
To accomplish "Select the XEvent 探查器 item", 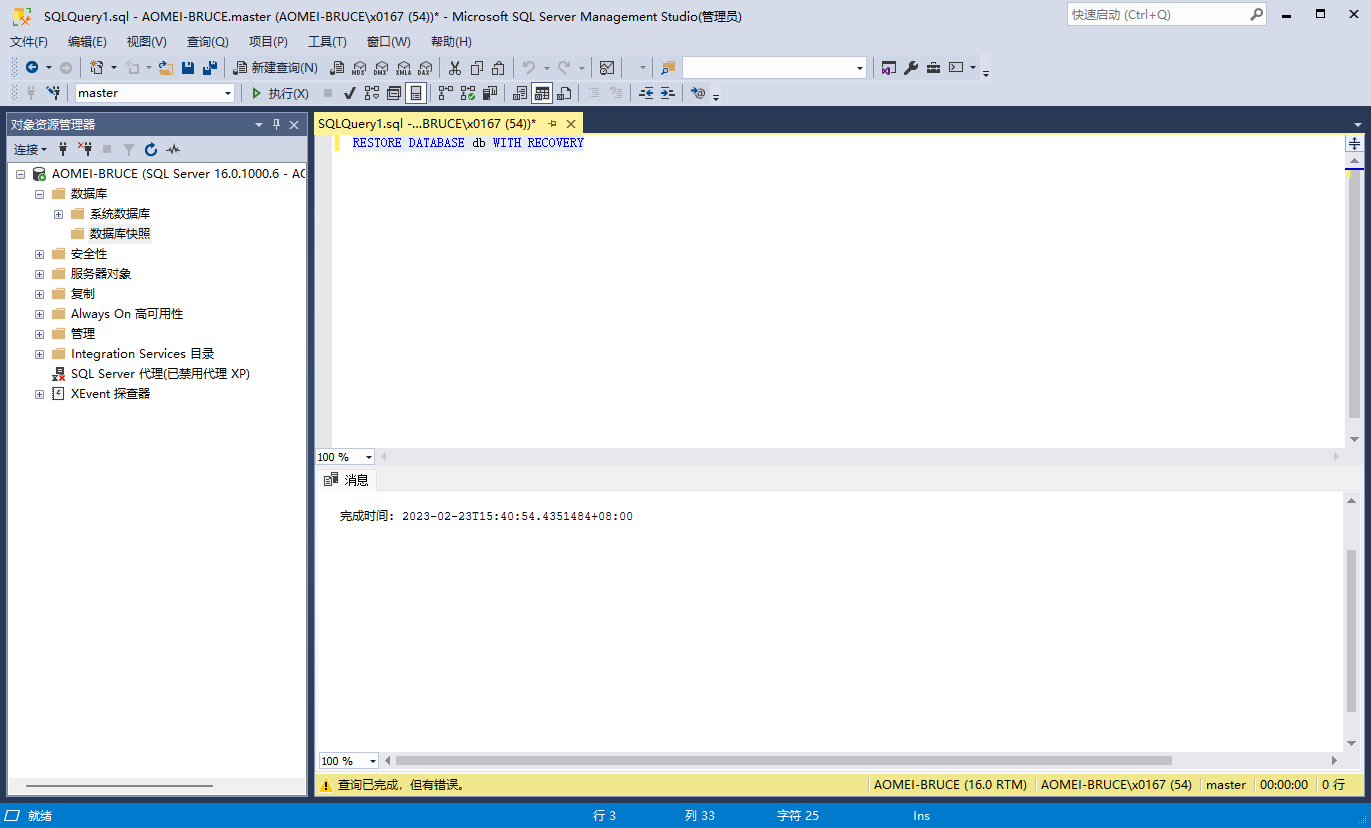I will point(110,394).
